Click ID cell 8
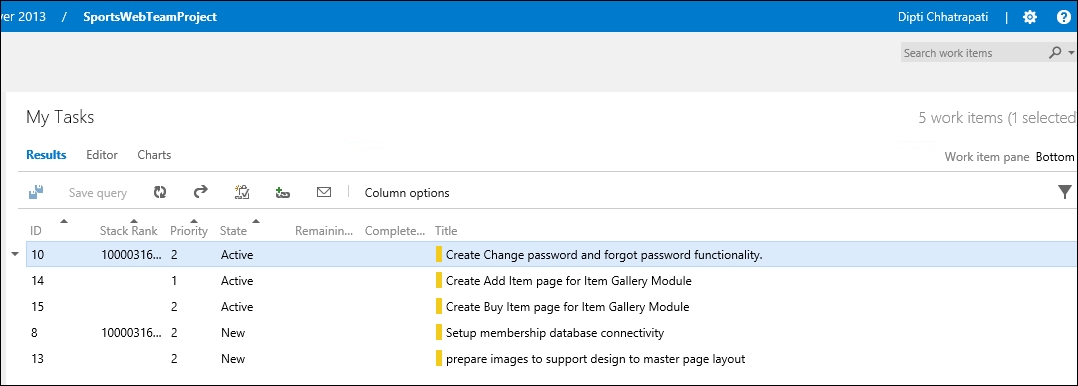This screenshot has height=386, width=1078. [34, 333]
